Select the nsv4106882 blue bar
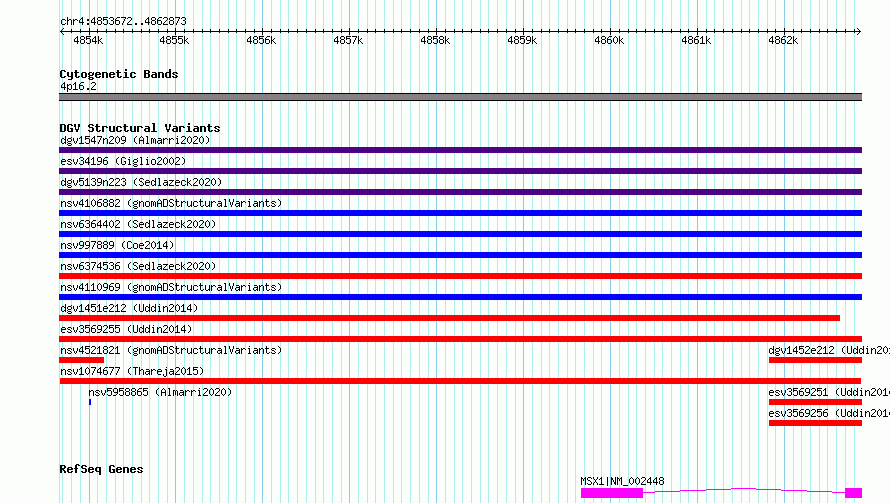 tap(460, 213)
